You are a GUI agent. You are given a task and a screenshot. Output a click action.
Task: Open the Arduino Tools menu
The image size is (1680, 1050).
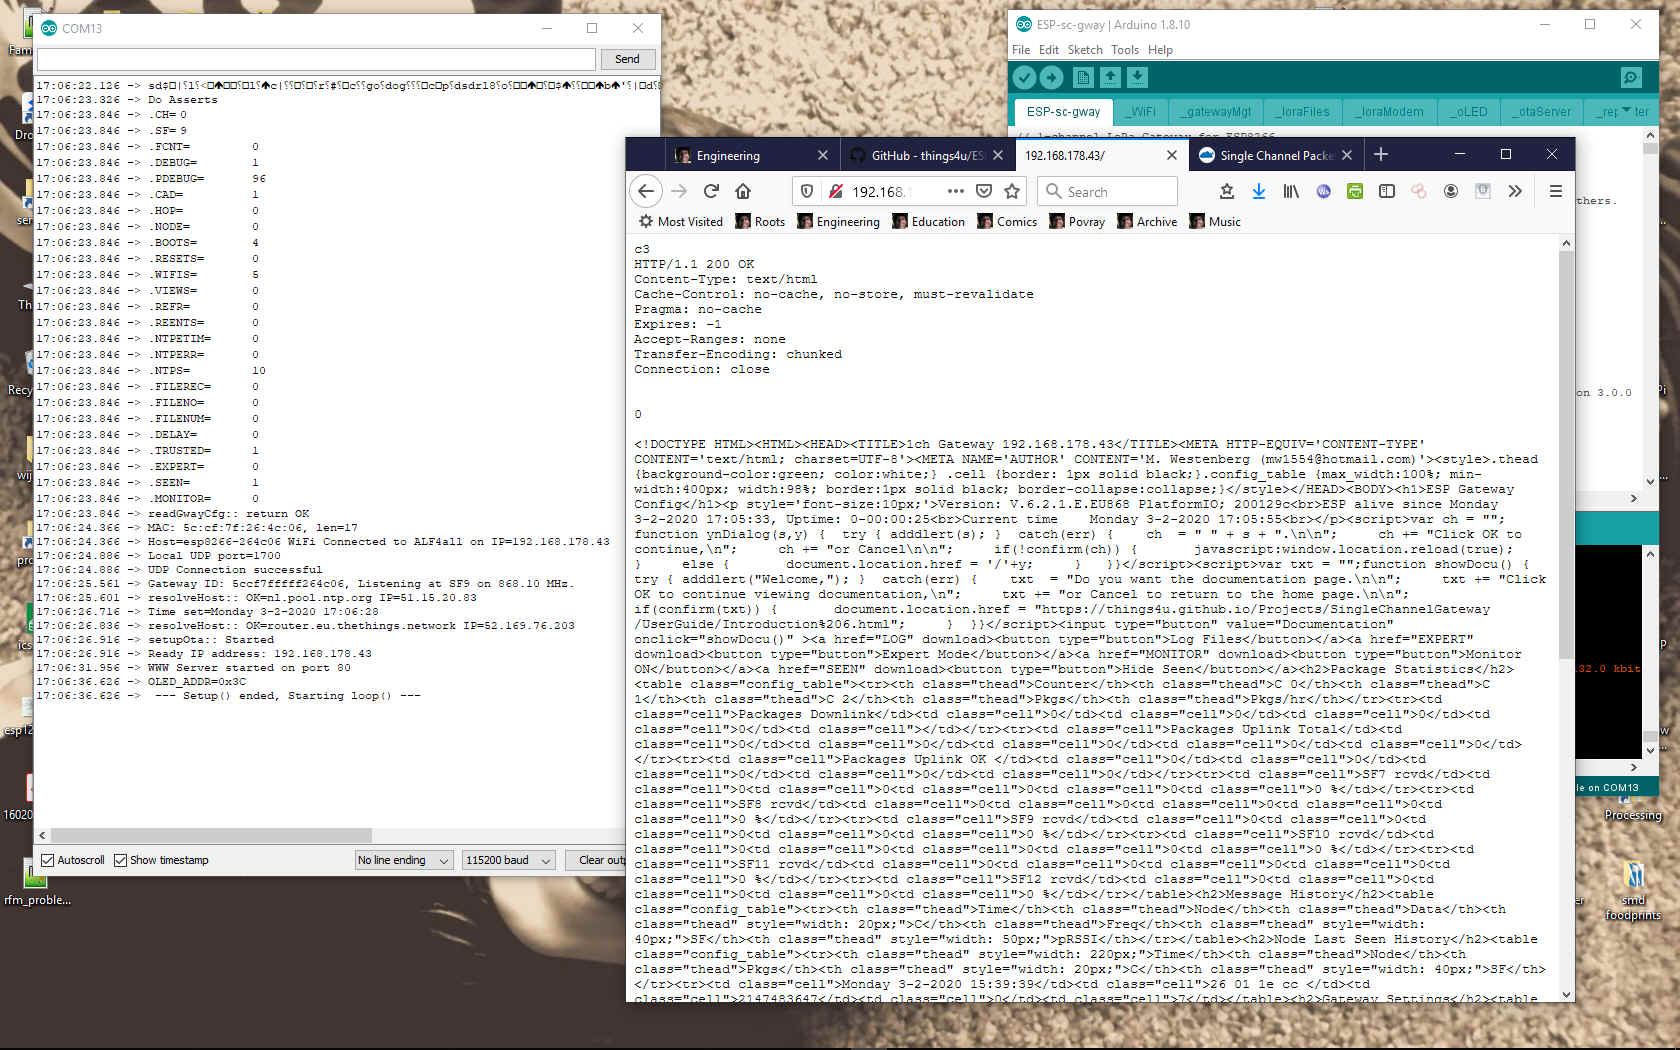pos(1124,50)
